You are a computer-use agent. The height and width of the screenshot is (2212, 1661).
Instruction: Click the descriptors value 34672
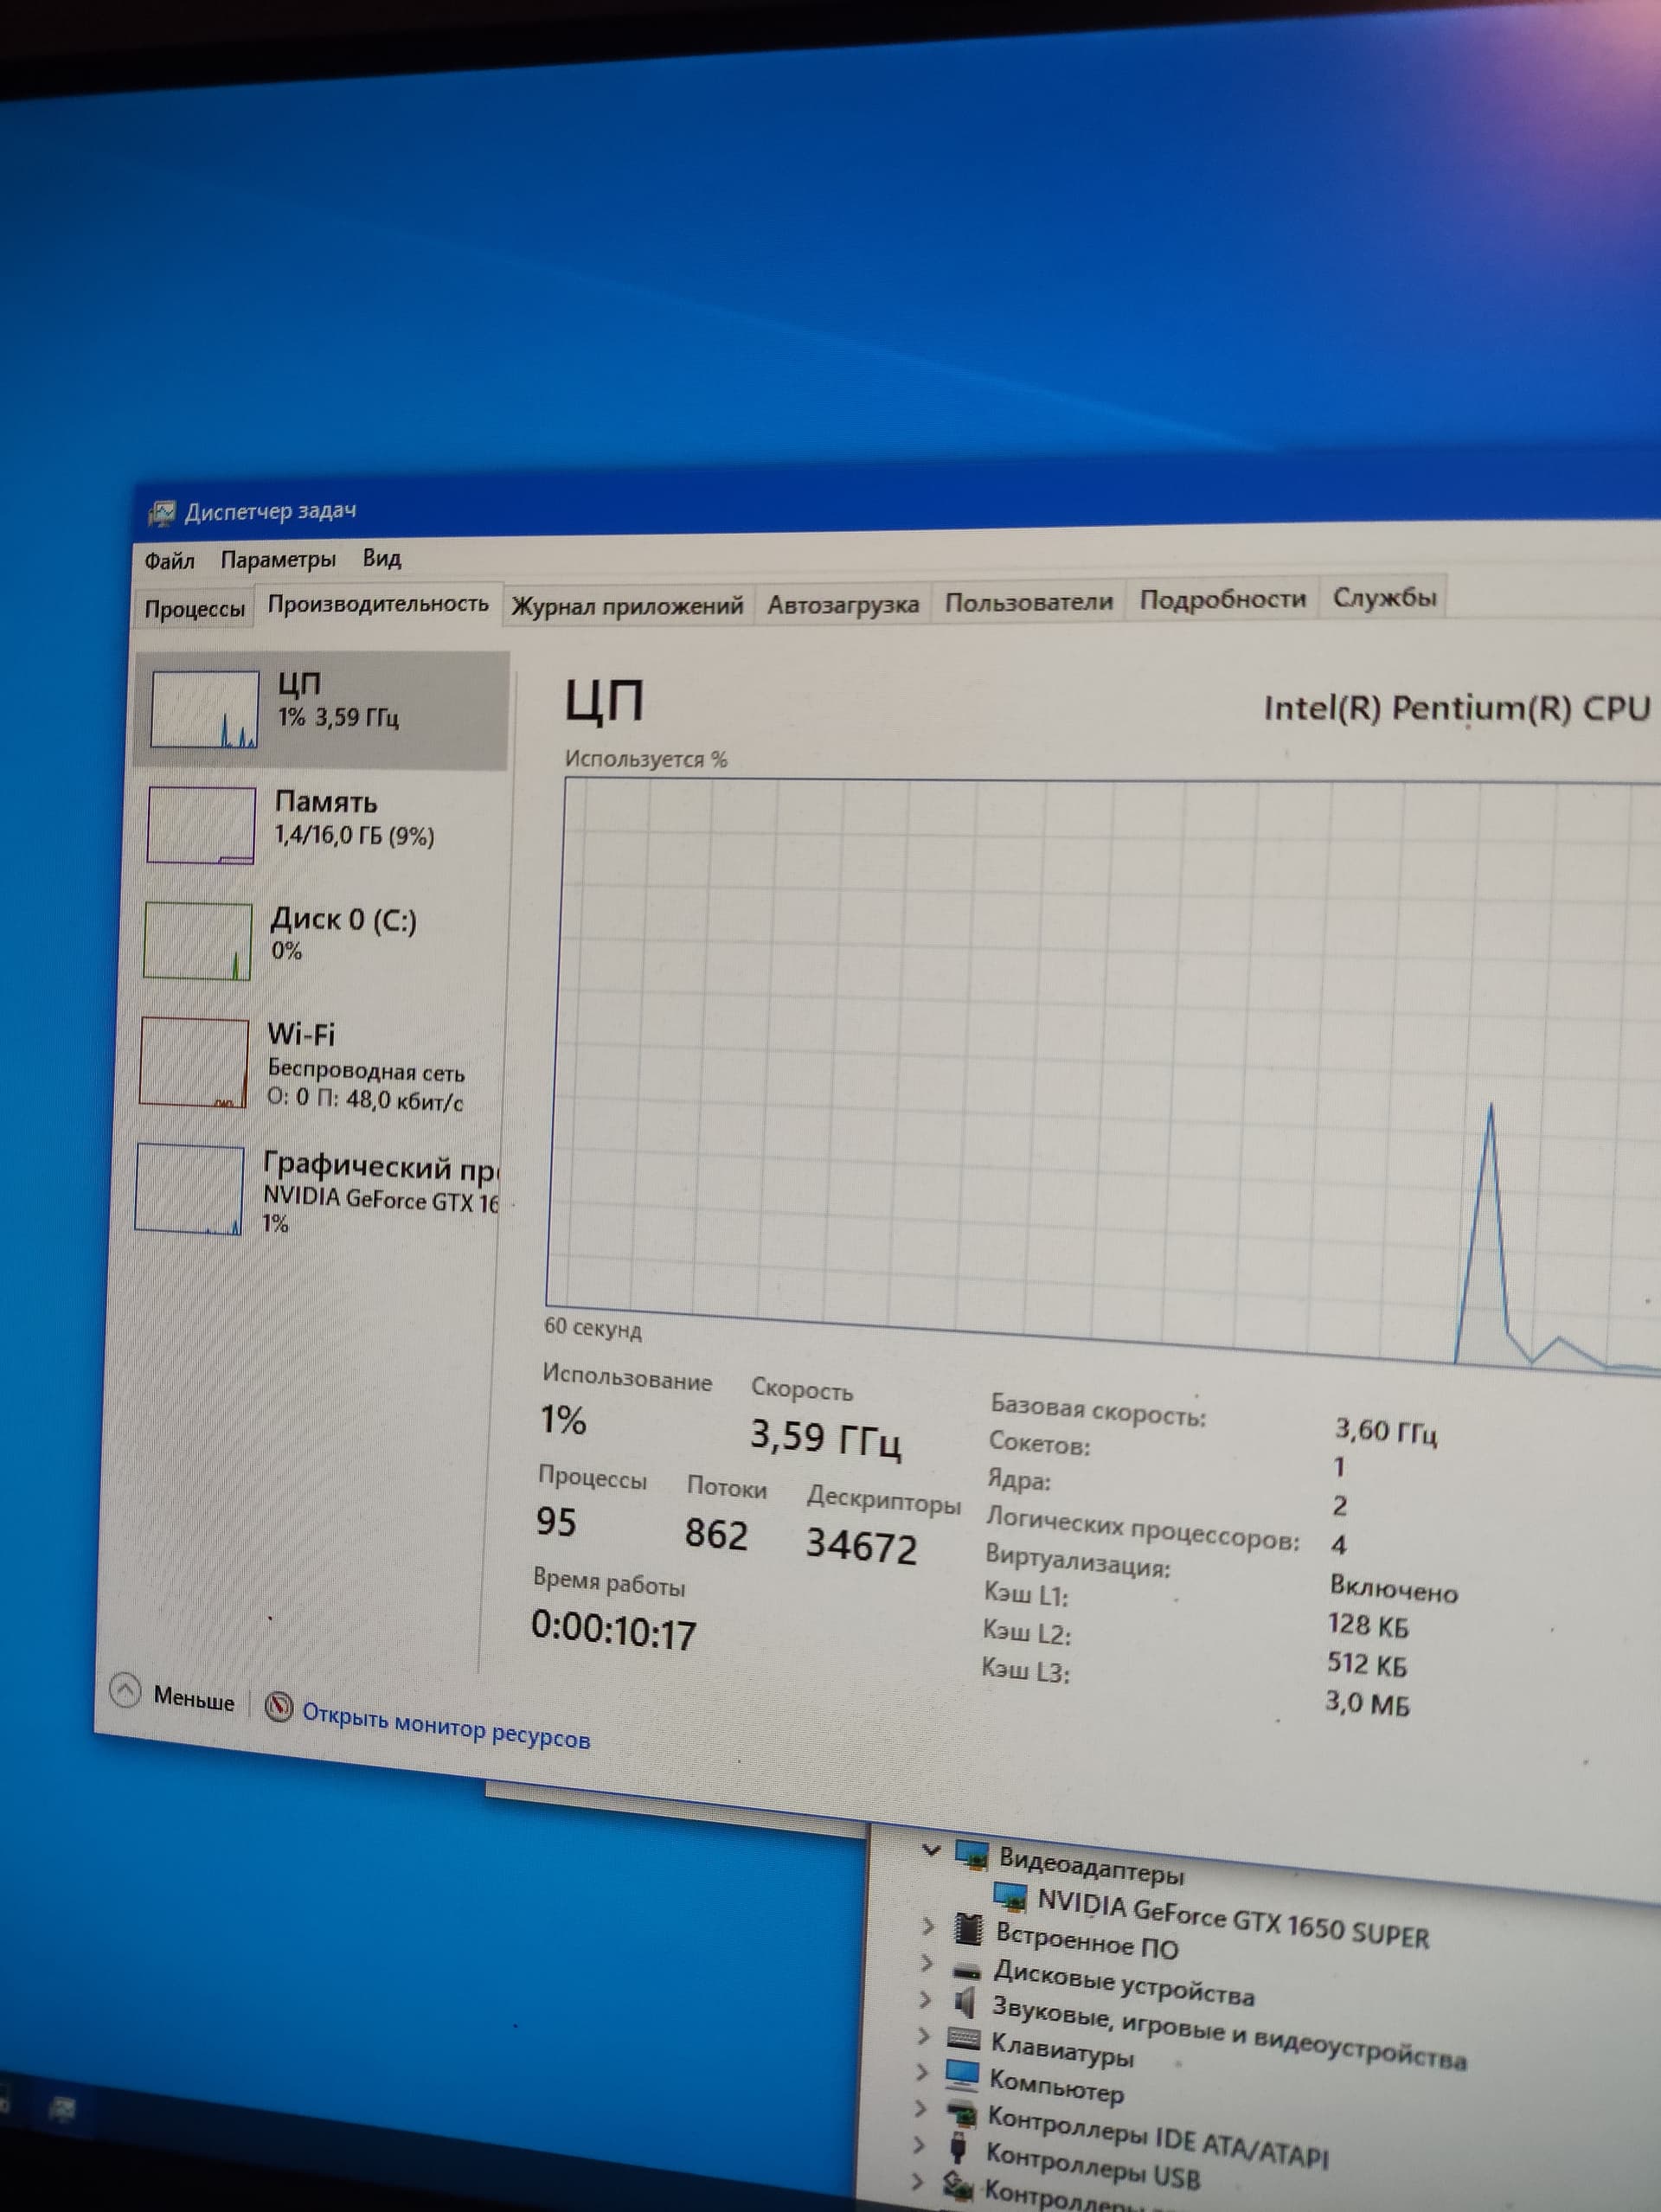point(861,1545)
